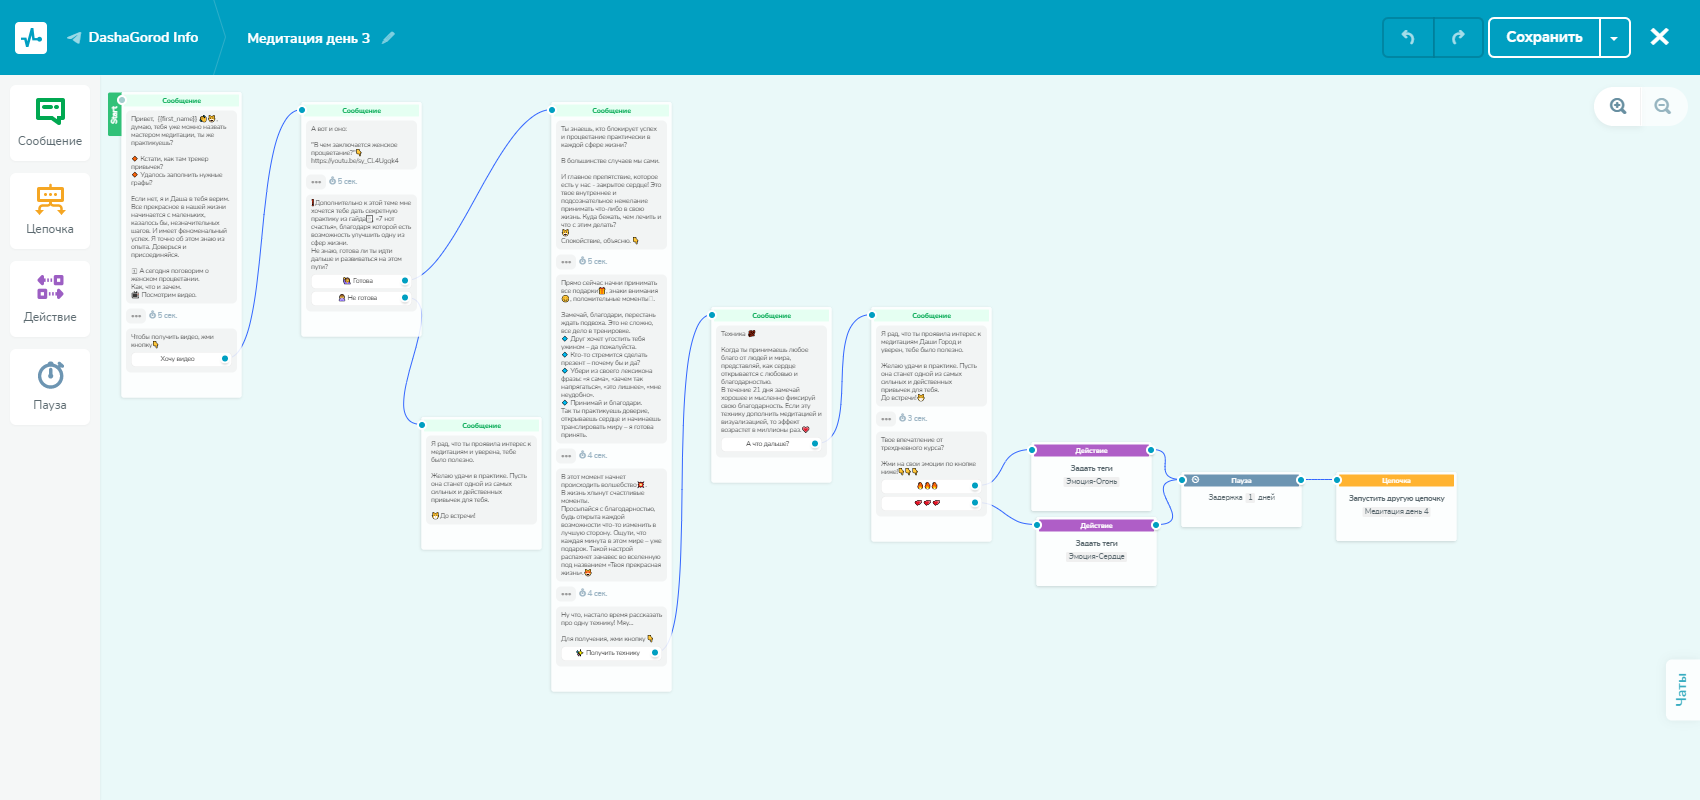
Task: Select the "Не готова" button
Action: point(361,298)
